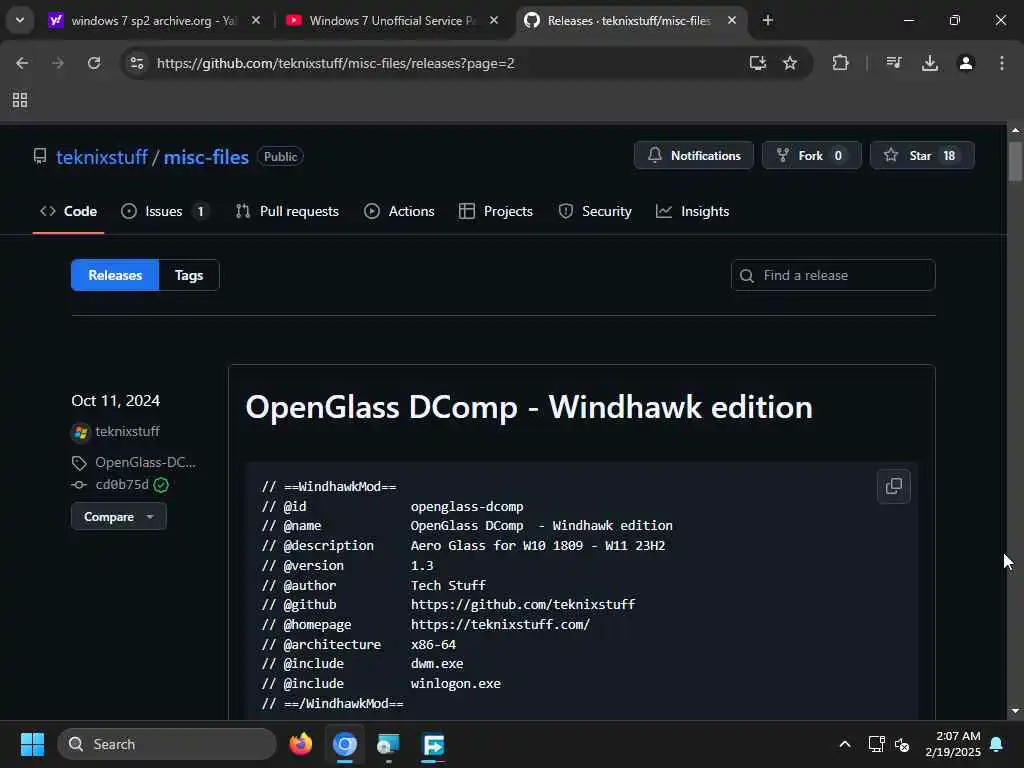Open the teknixstuff owner link
This screenshot has height=768, width=1024.
point(102,157)
